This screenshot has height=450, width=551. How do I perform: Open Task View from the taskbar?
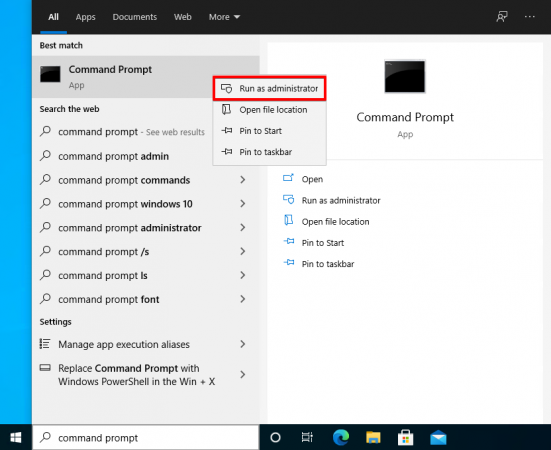click(x=307, y=437)
